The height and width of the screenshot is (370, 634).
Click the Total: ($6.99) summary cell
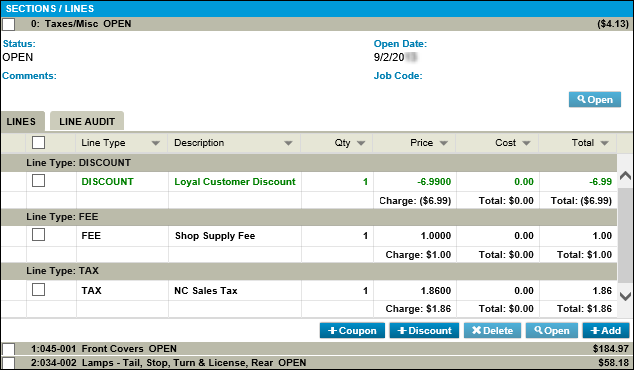coord(581,201)
